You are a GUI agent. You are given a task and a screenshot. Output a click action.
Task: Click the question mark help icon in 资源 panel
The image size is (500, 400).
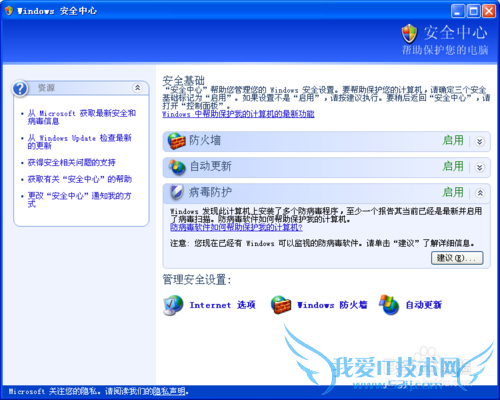click(20, 89)
